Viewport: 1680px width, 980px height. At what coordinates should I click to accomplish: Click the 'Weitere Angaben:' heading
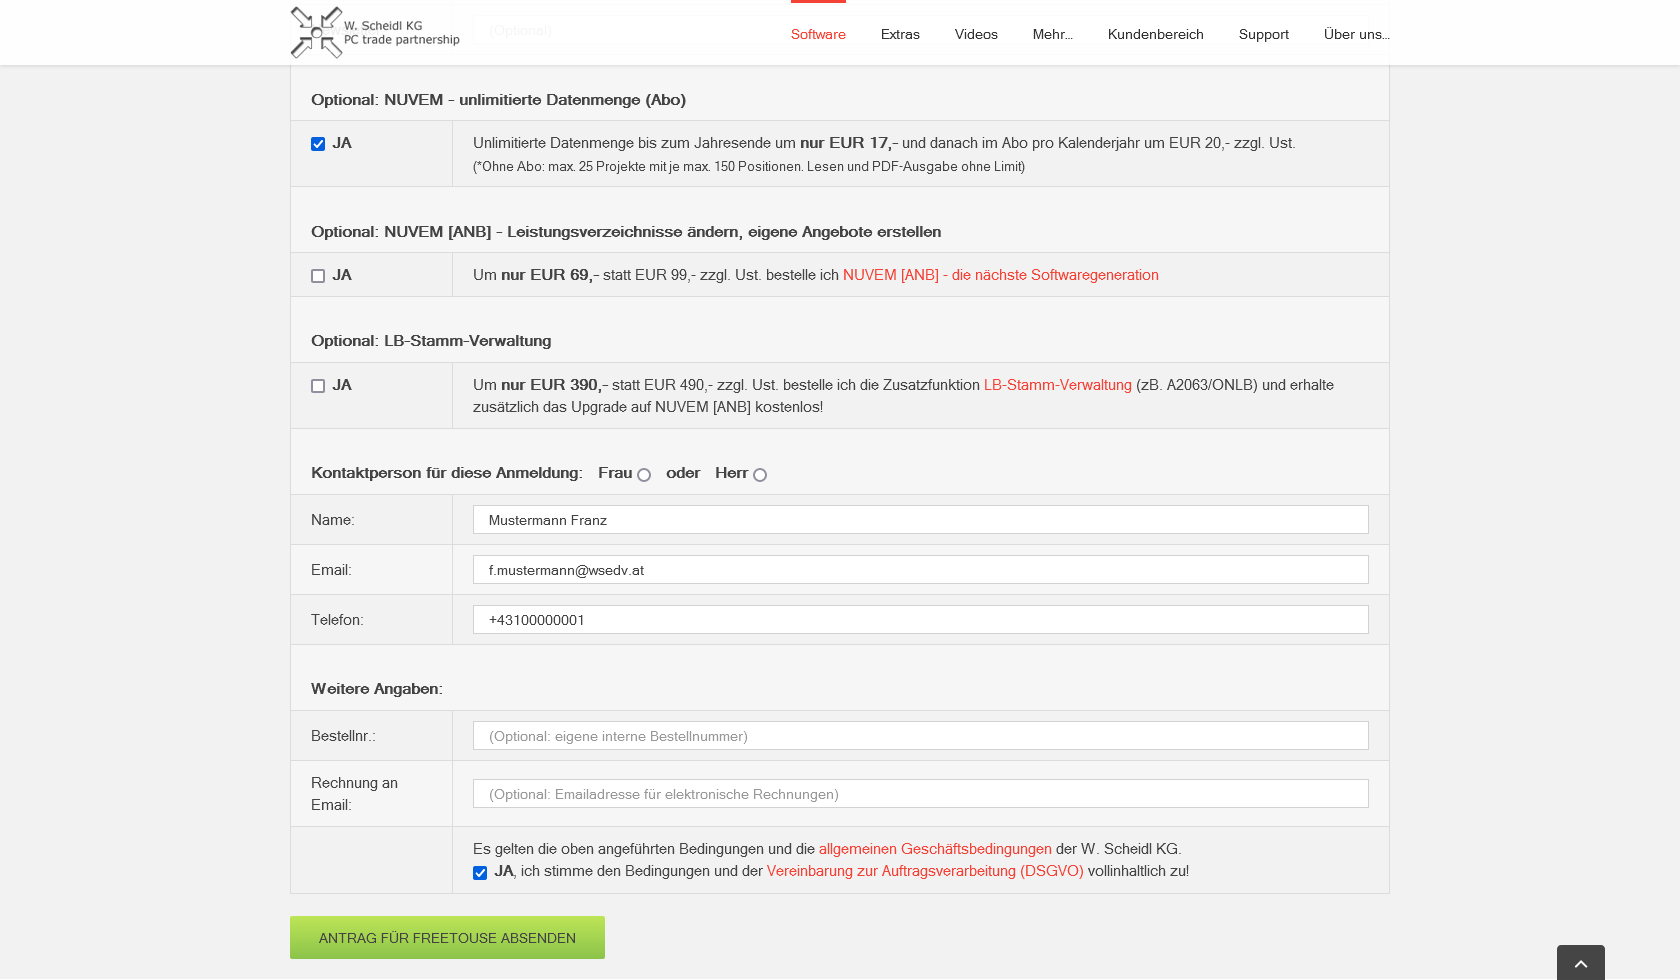[x=377, y=689]
